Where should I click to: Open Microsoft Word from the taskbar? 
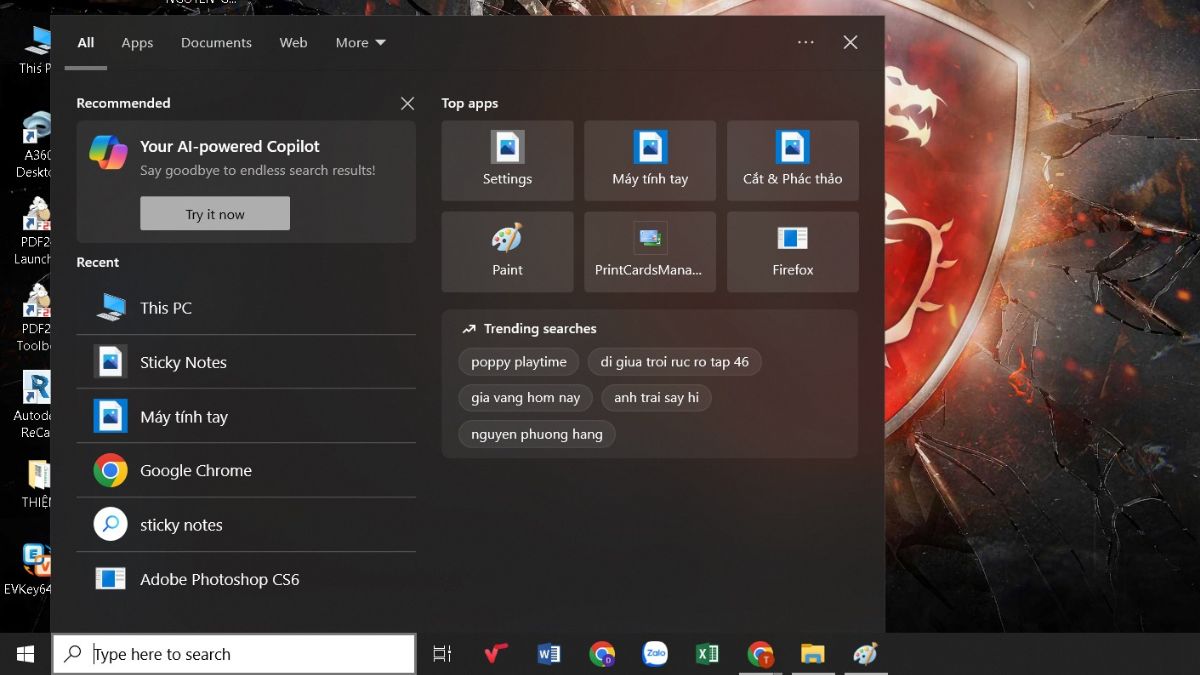click(549, 654)
